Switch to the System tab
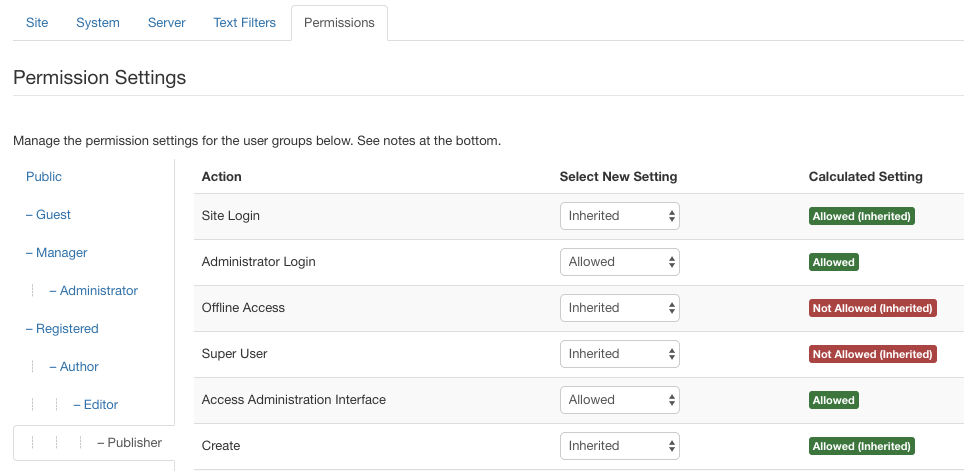The height and width of the screenshot is (471, 964). pos(98,23)
